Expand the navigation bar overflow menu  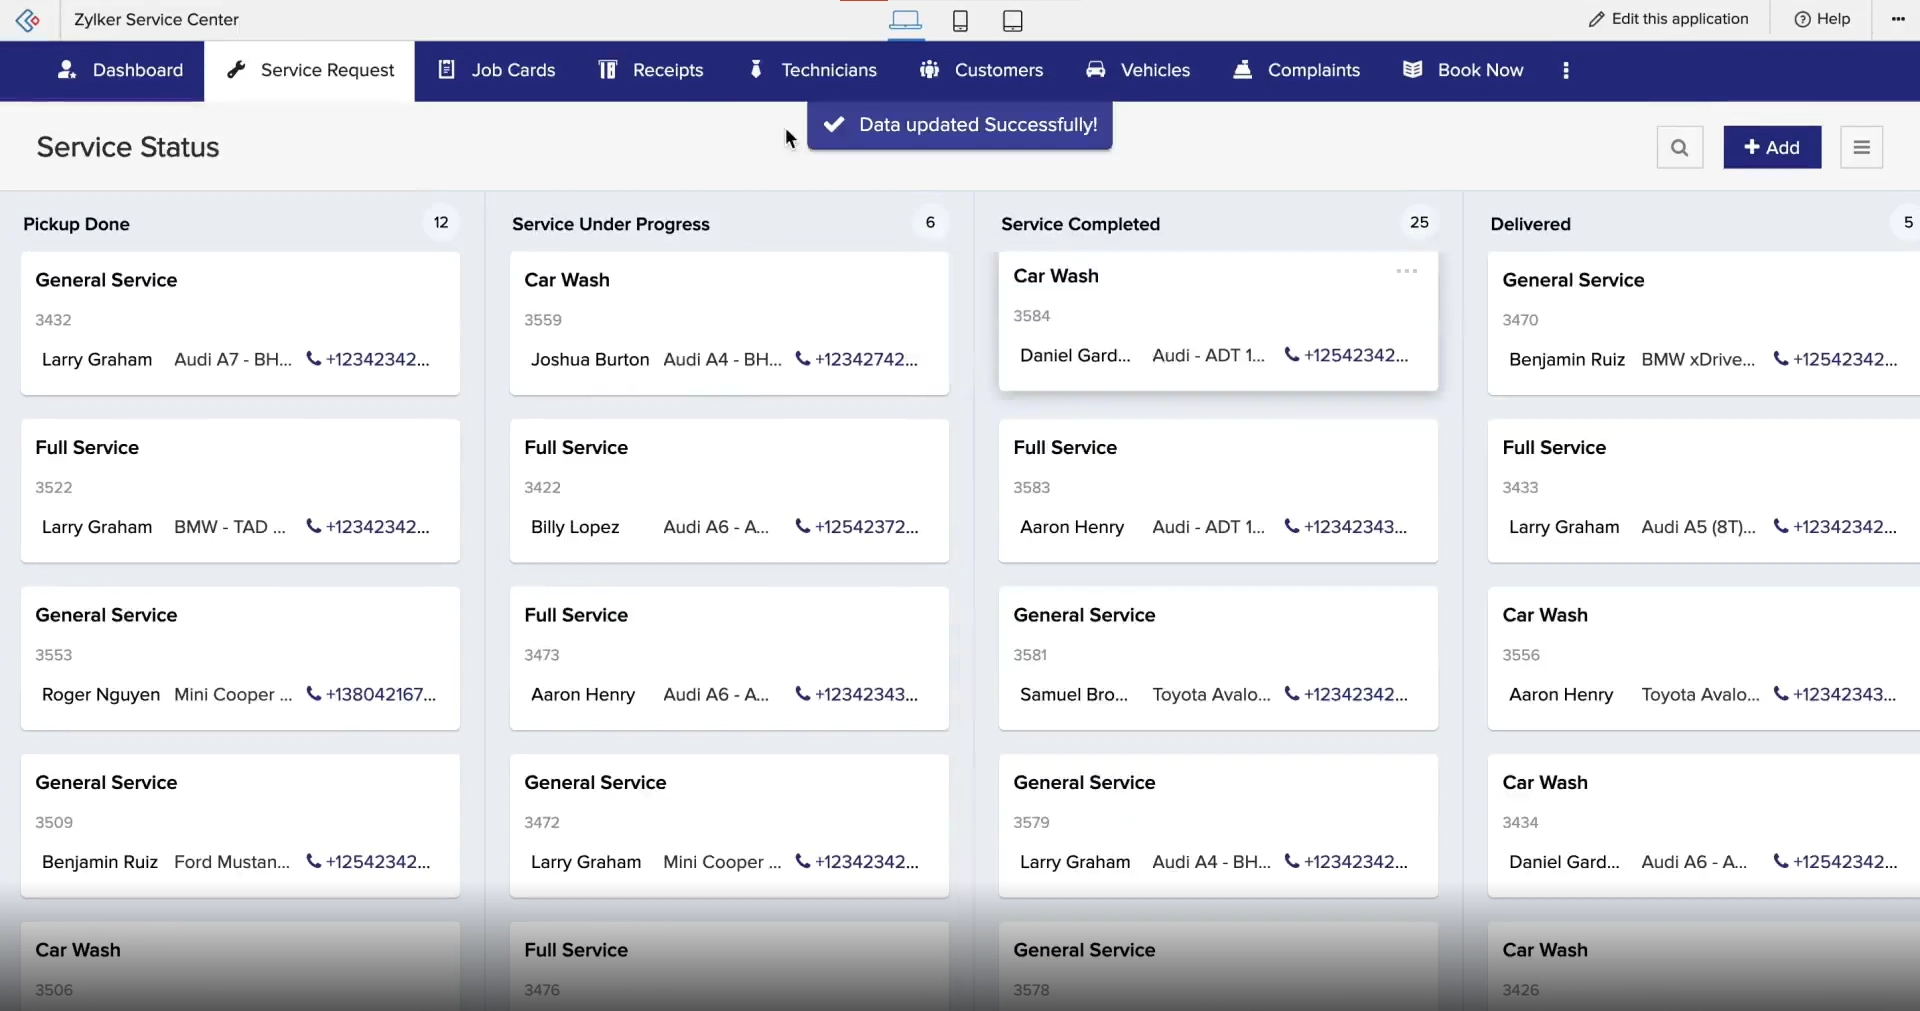1566,70
